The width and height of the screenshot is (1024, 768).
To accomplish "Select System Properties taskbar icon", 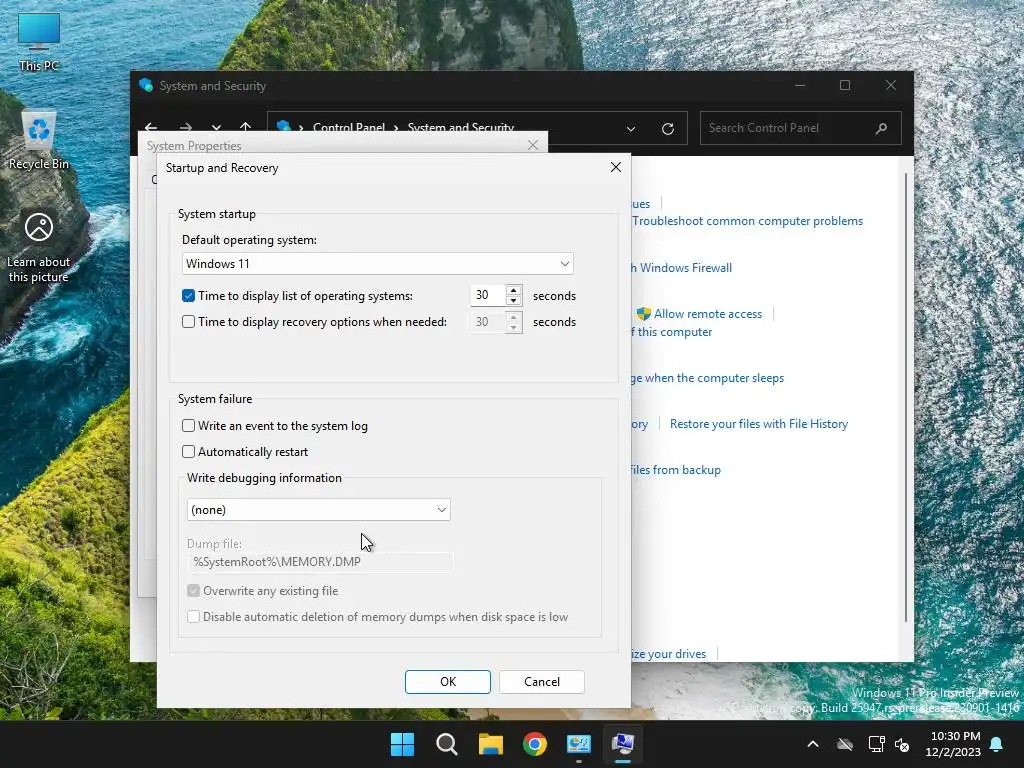I will tap(623, 744).
